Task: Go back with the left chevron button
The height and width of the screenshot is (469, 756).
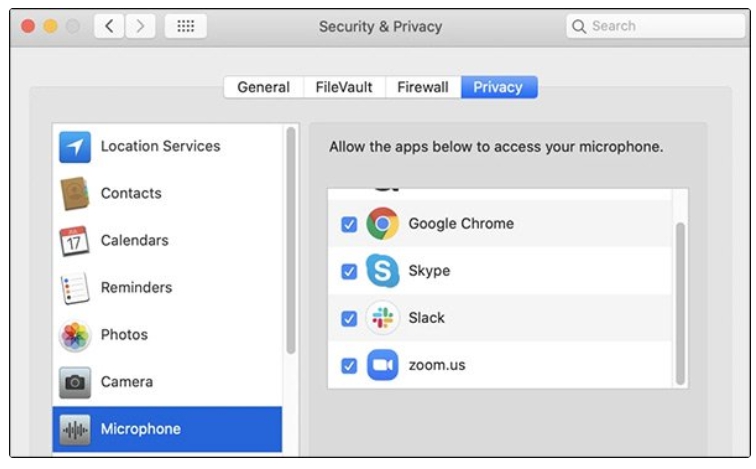Action: (x=110, y=27)
